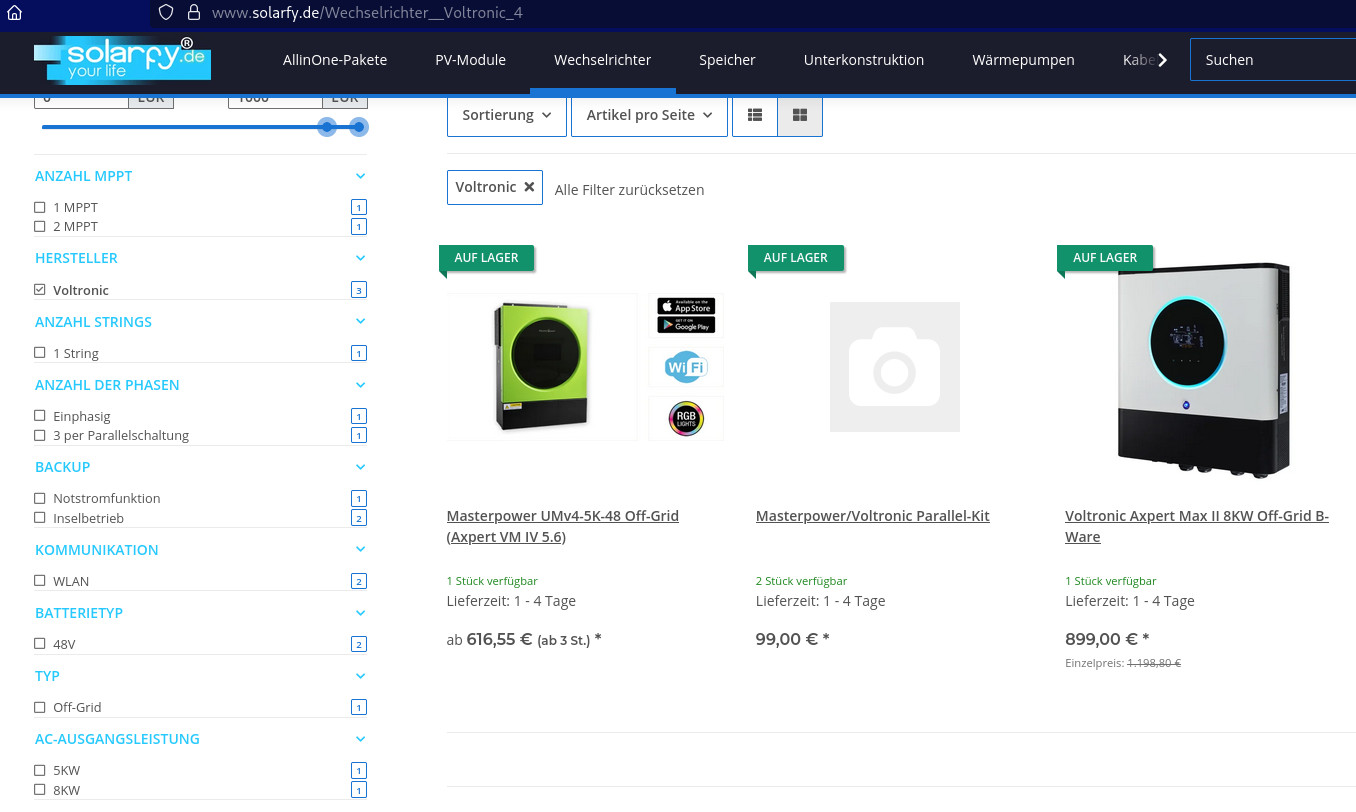Reset all filters via Alle Filter zurücksetzen
This screenshot has width=1356, height=812.
629,190
